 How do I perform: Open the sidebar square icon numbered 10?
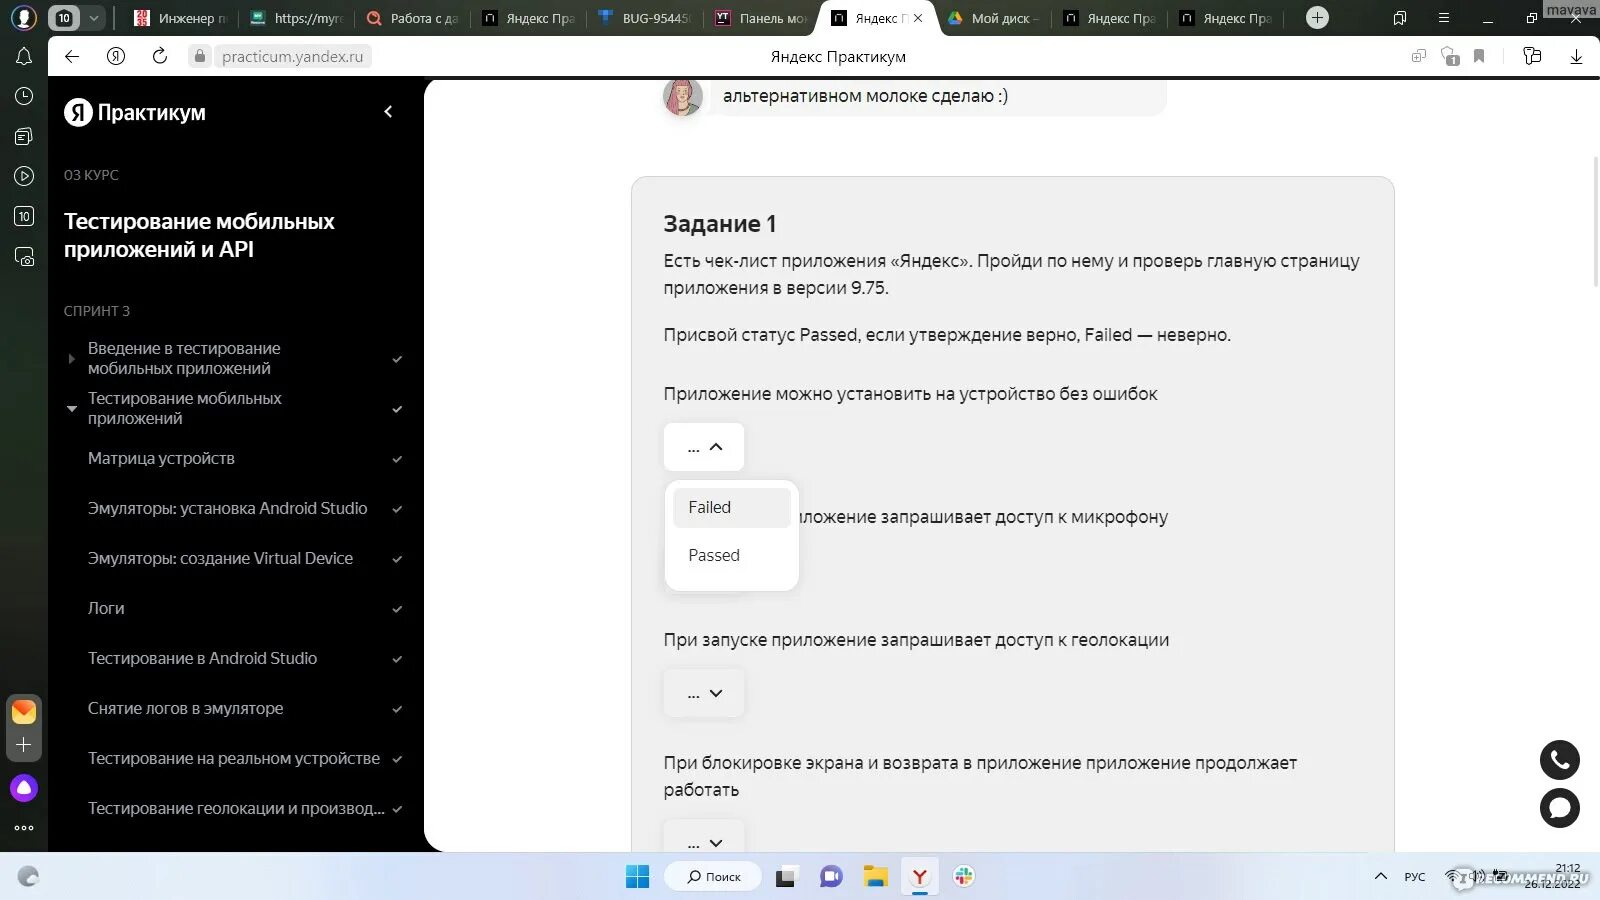[24, 216]
